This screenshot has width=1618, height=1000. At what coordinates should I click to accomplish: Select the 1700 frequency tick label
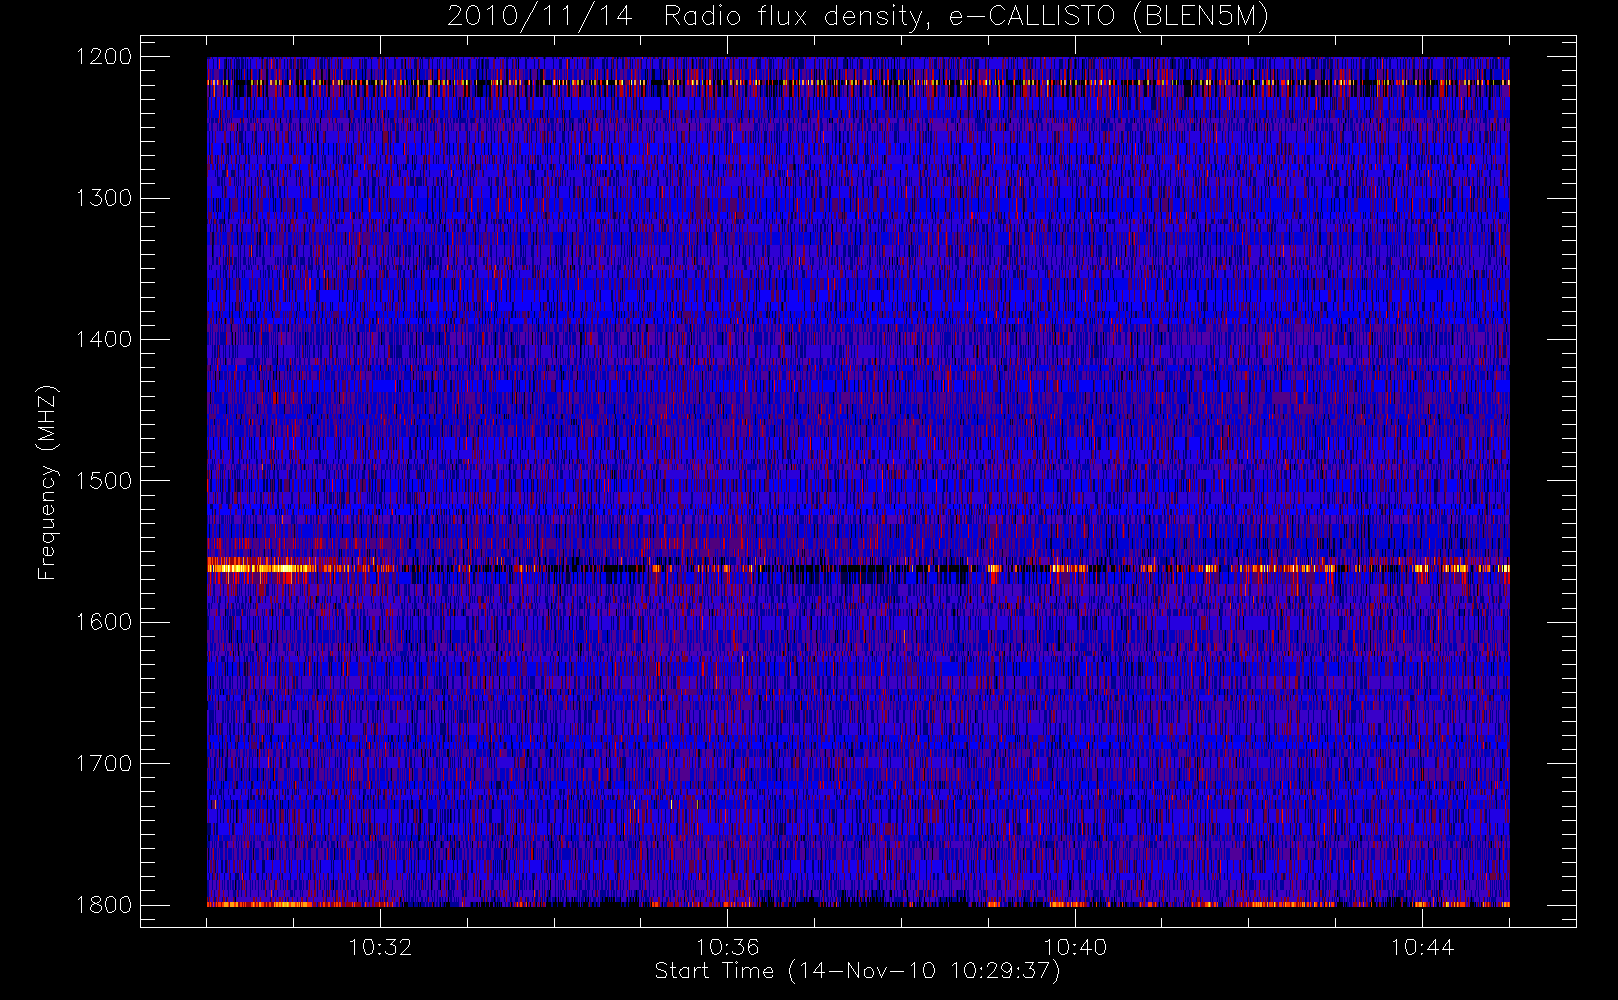pos(104,763)
